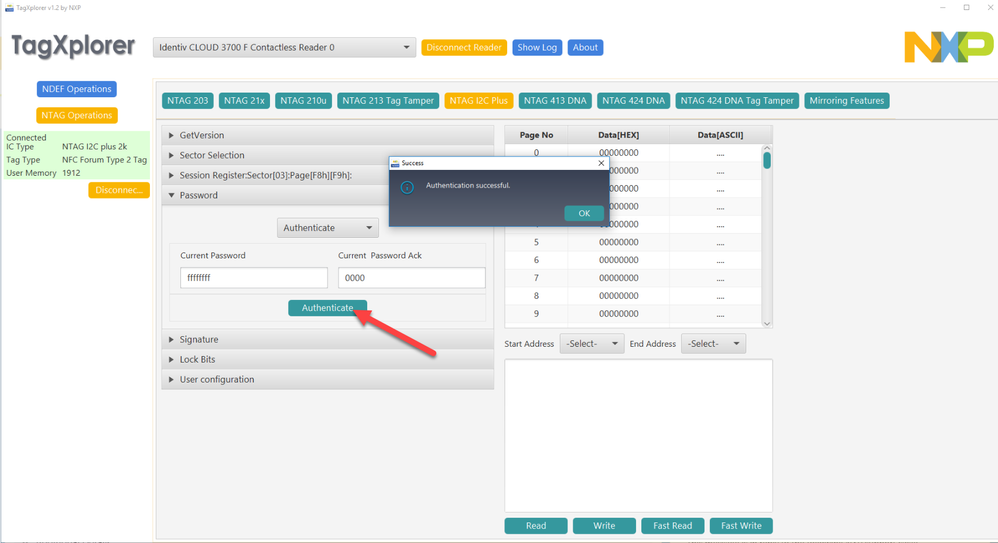Close the Success dialog with X
Image resolution: width=998 pixels, height=543 pixels.
601,163
